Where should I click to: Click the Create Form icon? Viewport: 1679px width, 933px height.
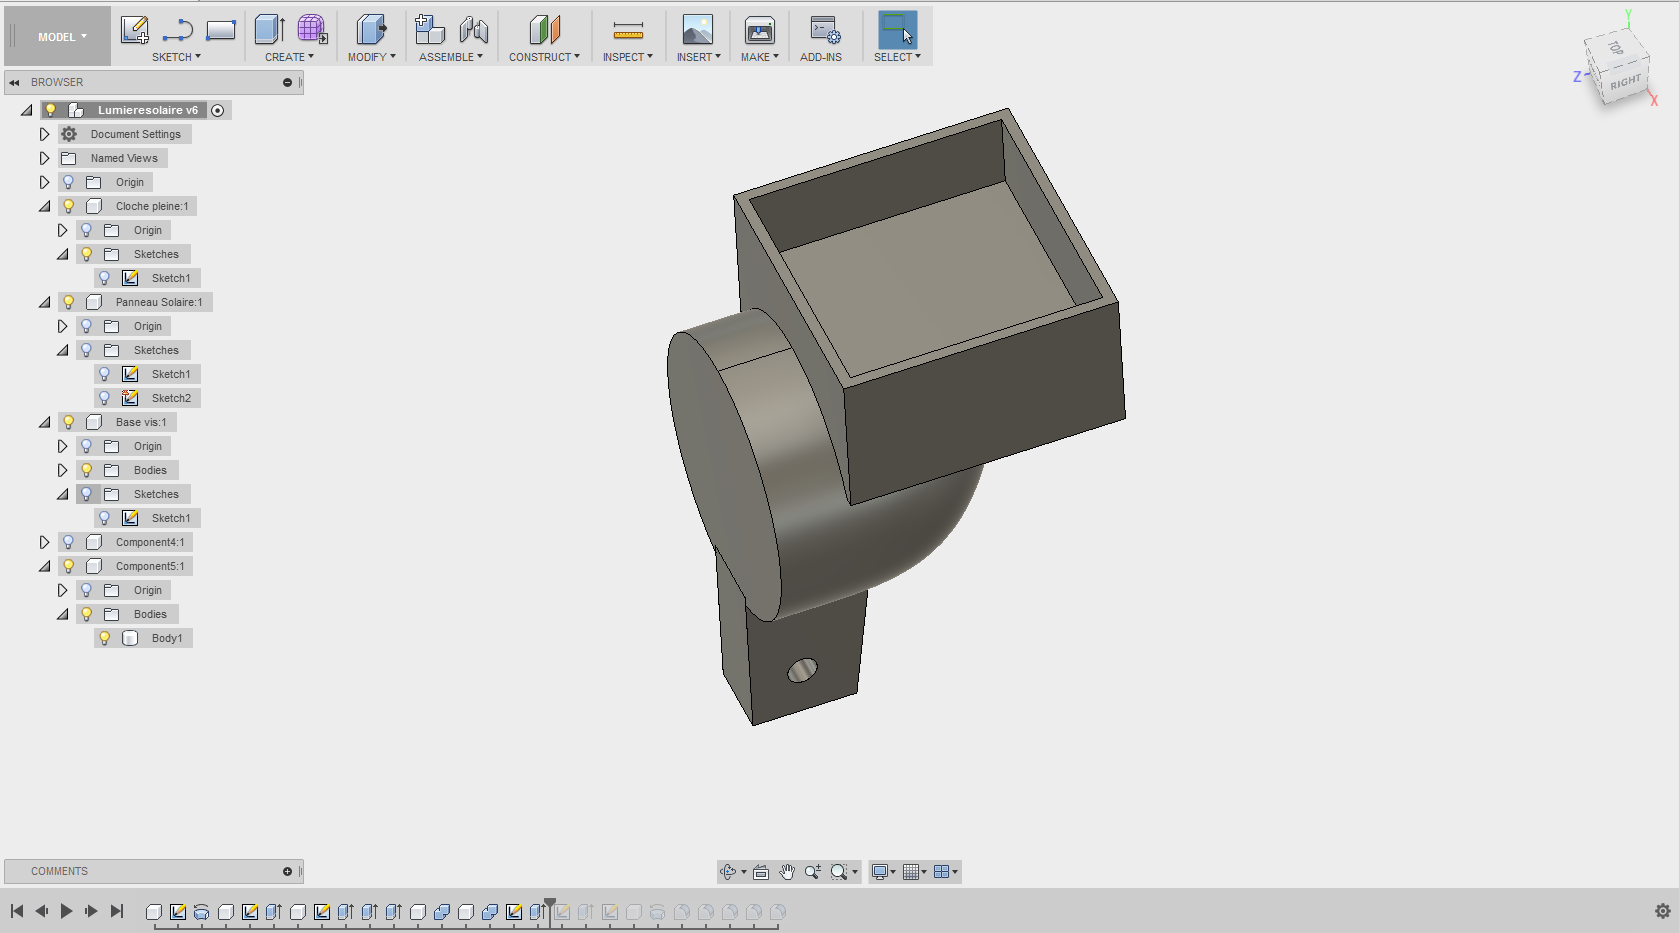312,30
